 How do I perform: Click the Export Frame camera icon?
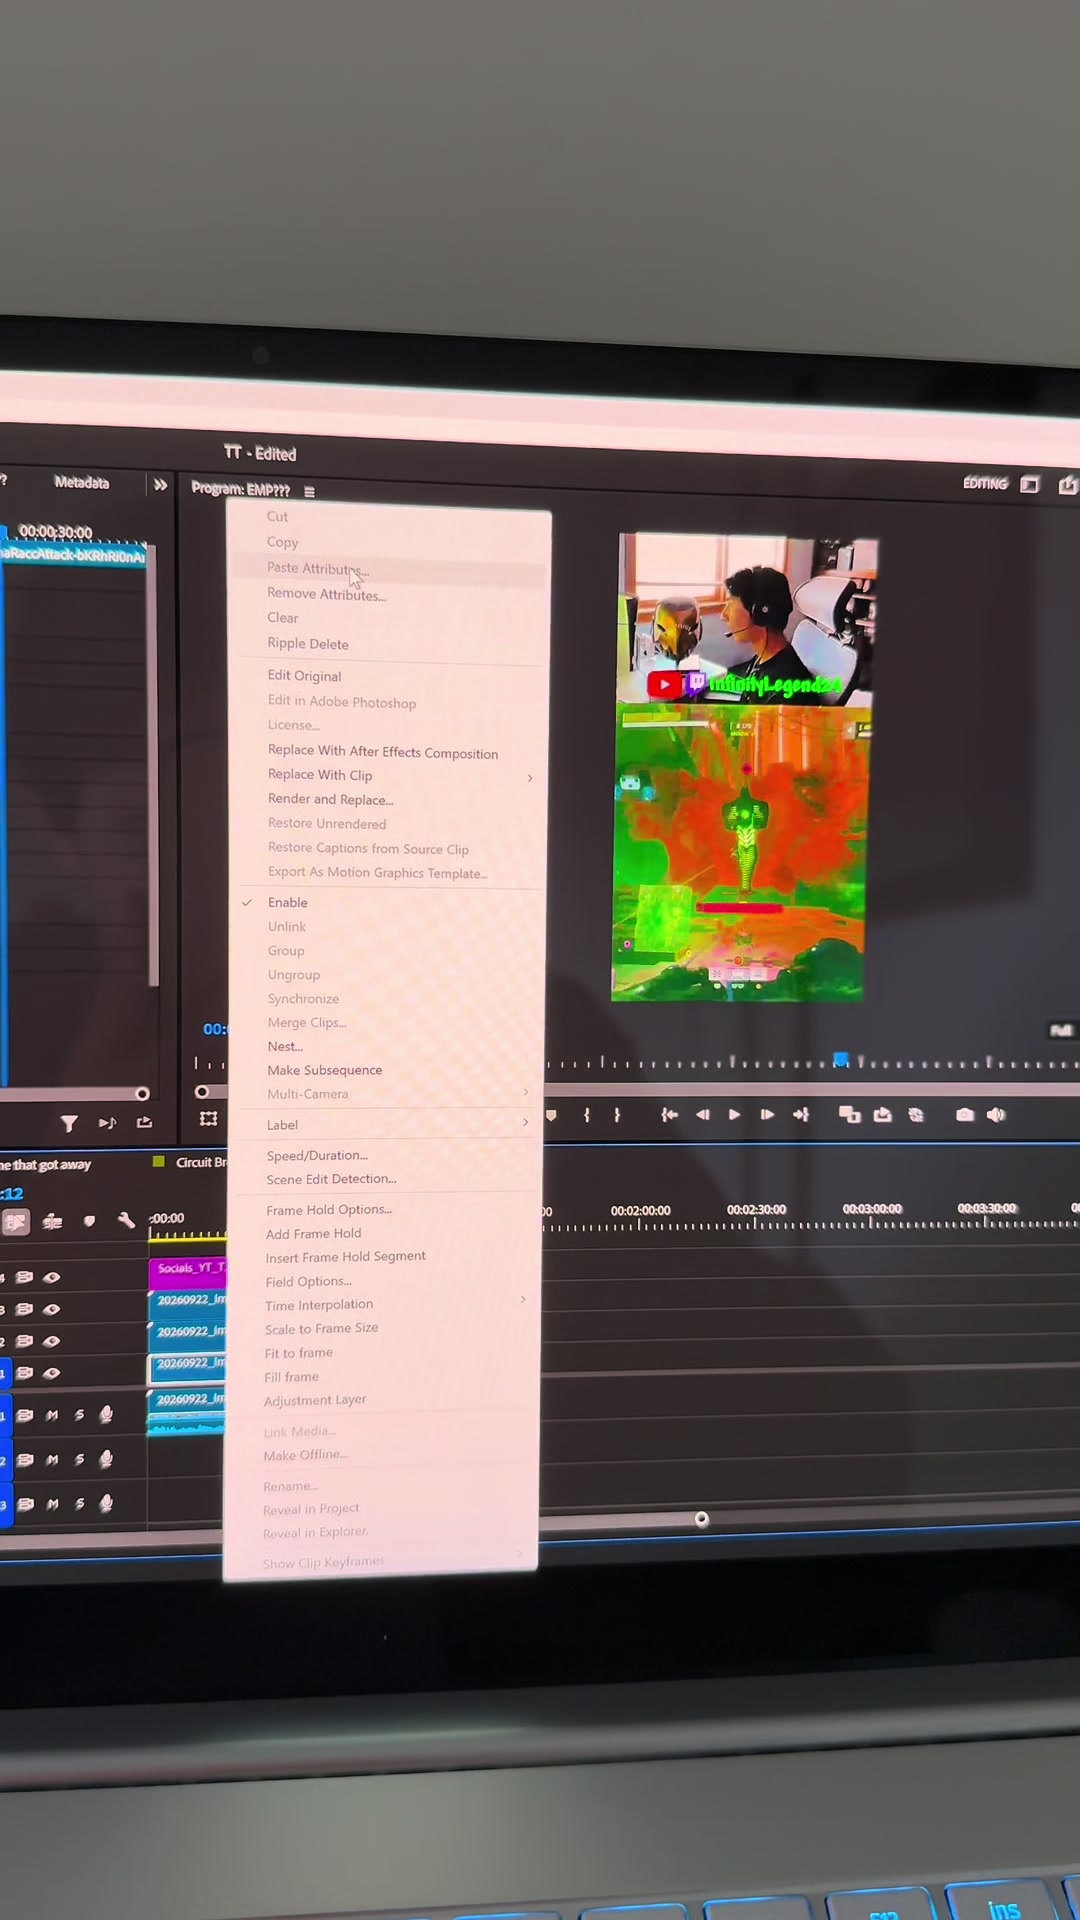(x=965, y=1114)
